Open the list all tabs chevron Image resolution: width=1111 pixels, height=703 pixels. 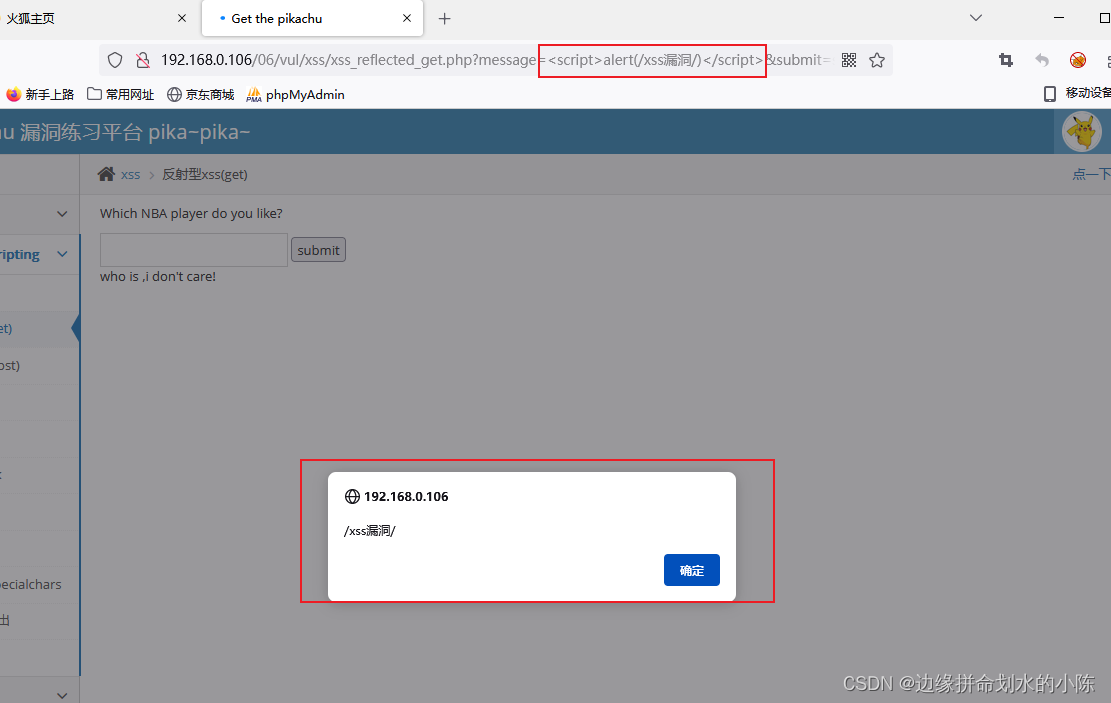[976, 18]
